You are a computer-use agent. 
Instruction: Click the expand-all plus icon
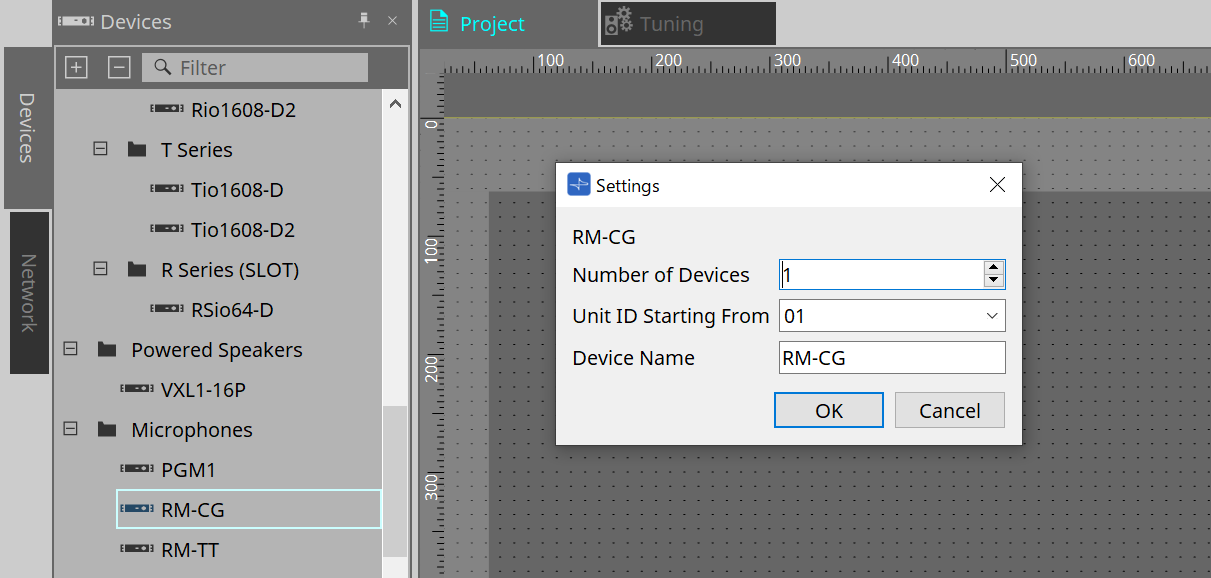76,67
